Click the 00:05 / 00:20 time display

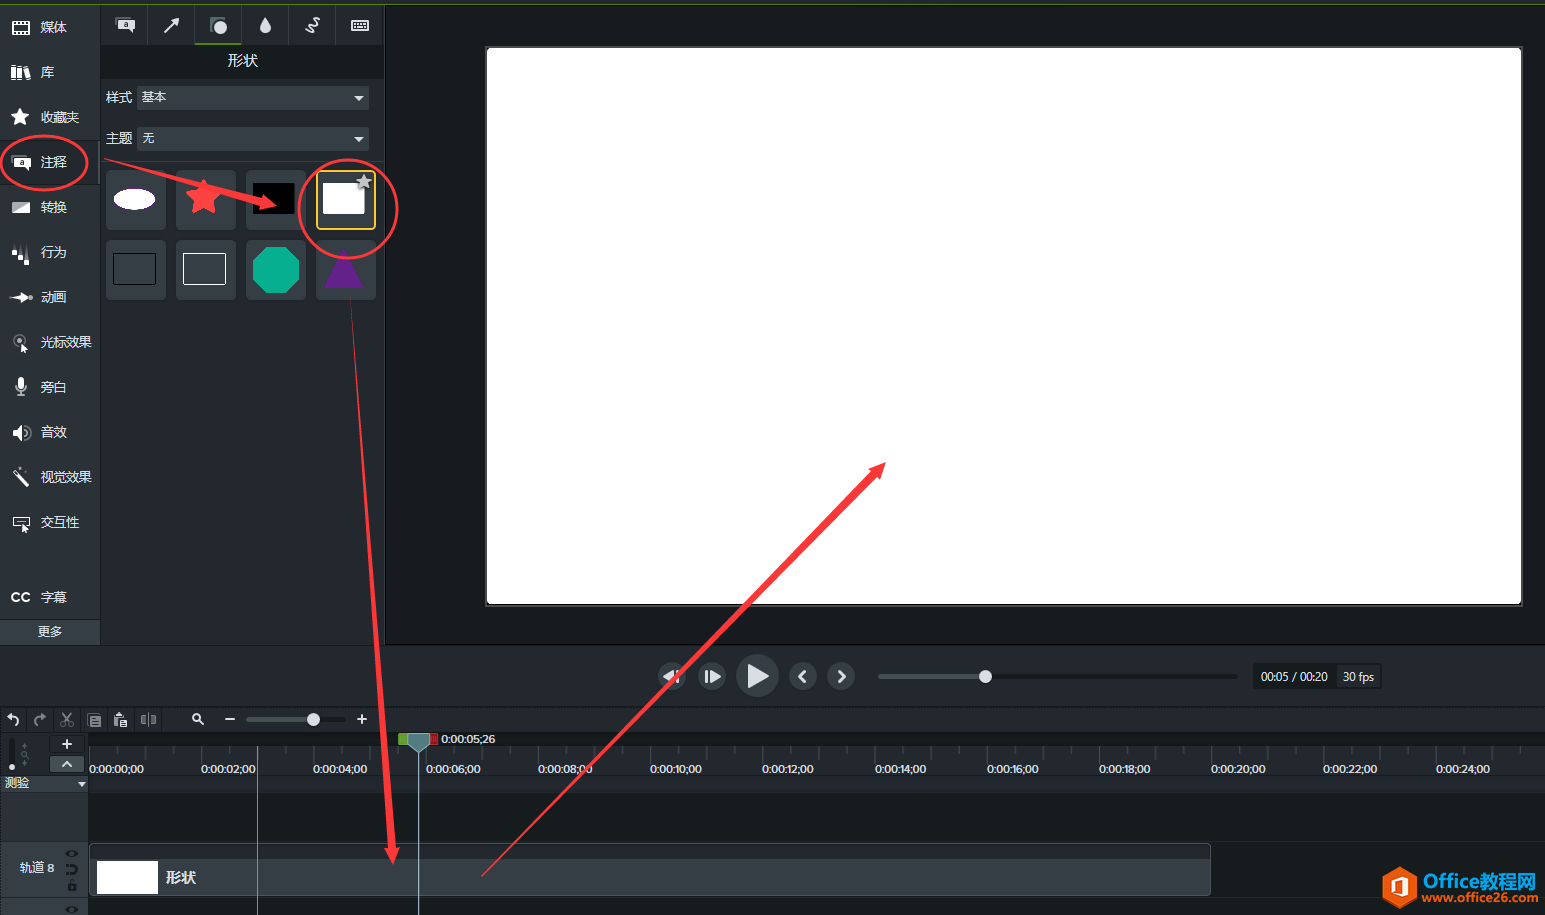point(1294,677)
